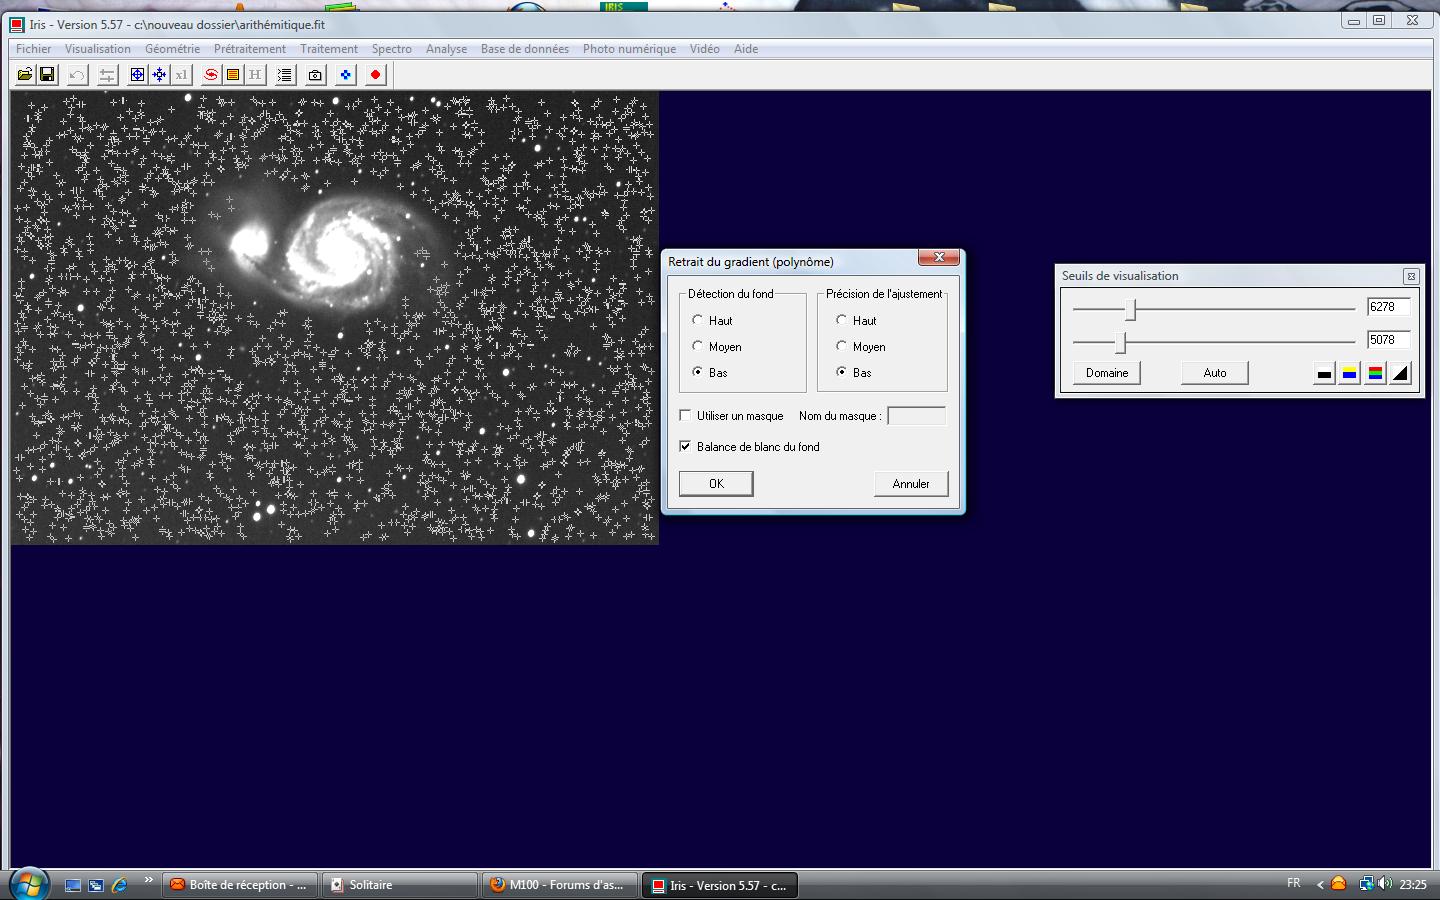Click the high threshold field showing 6278
This screenshot has width=1440, height=900.
(x=1388, y=307)
